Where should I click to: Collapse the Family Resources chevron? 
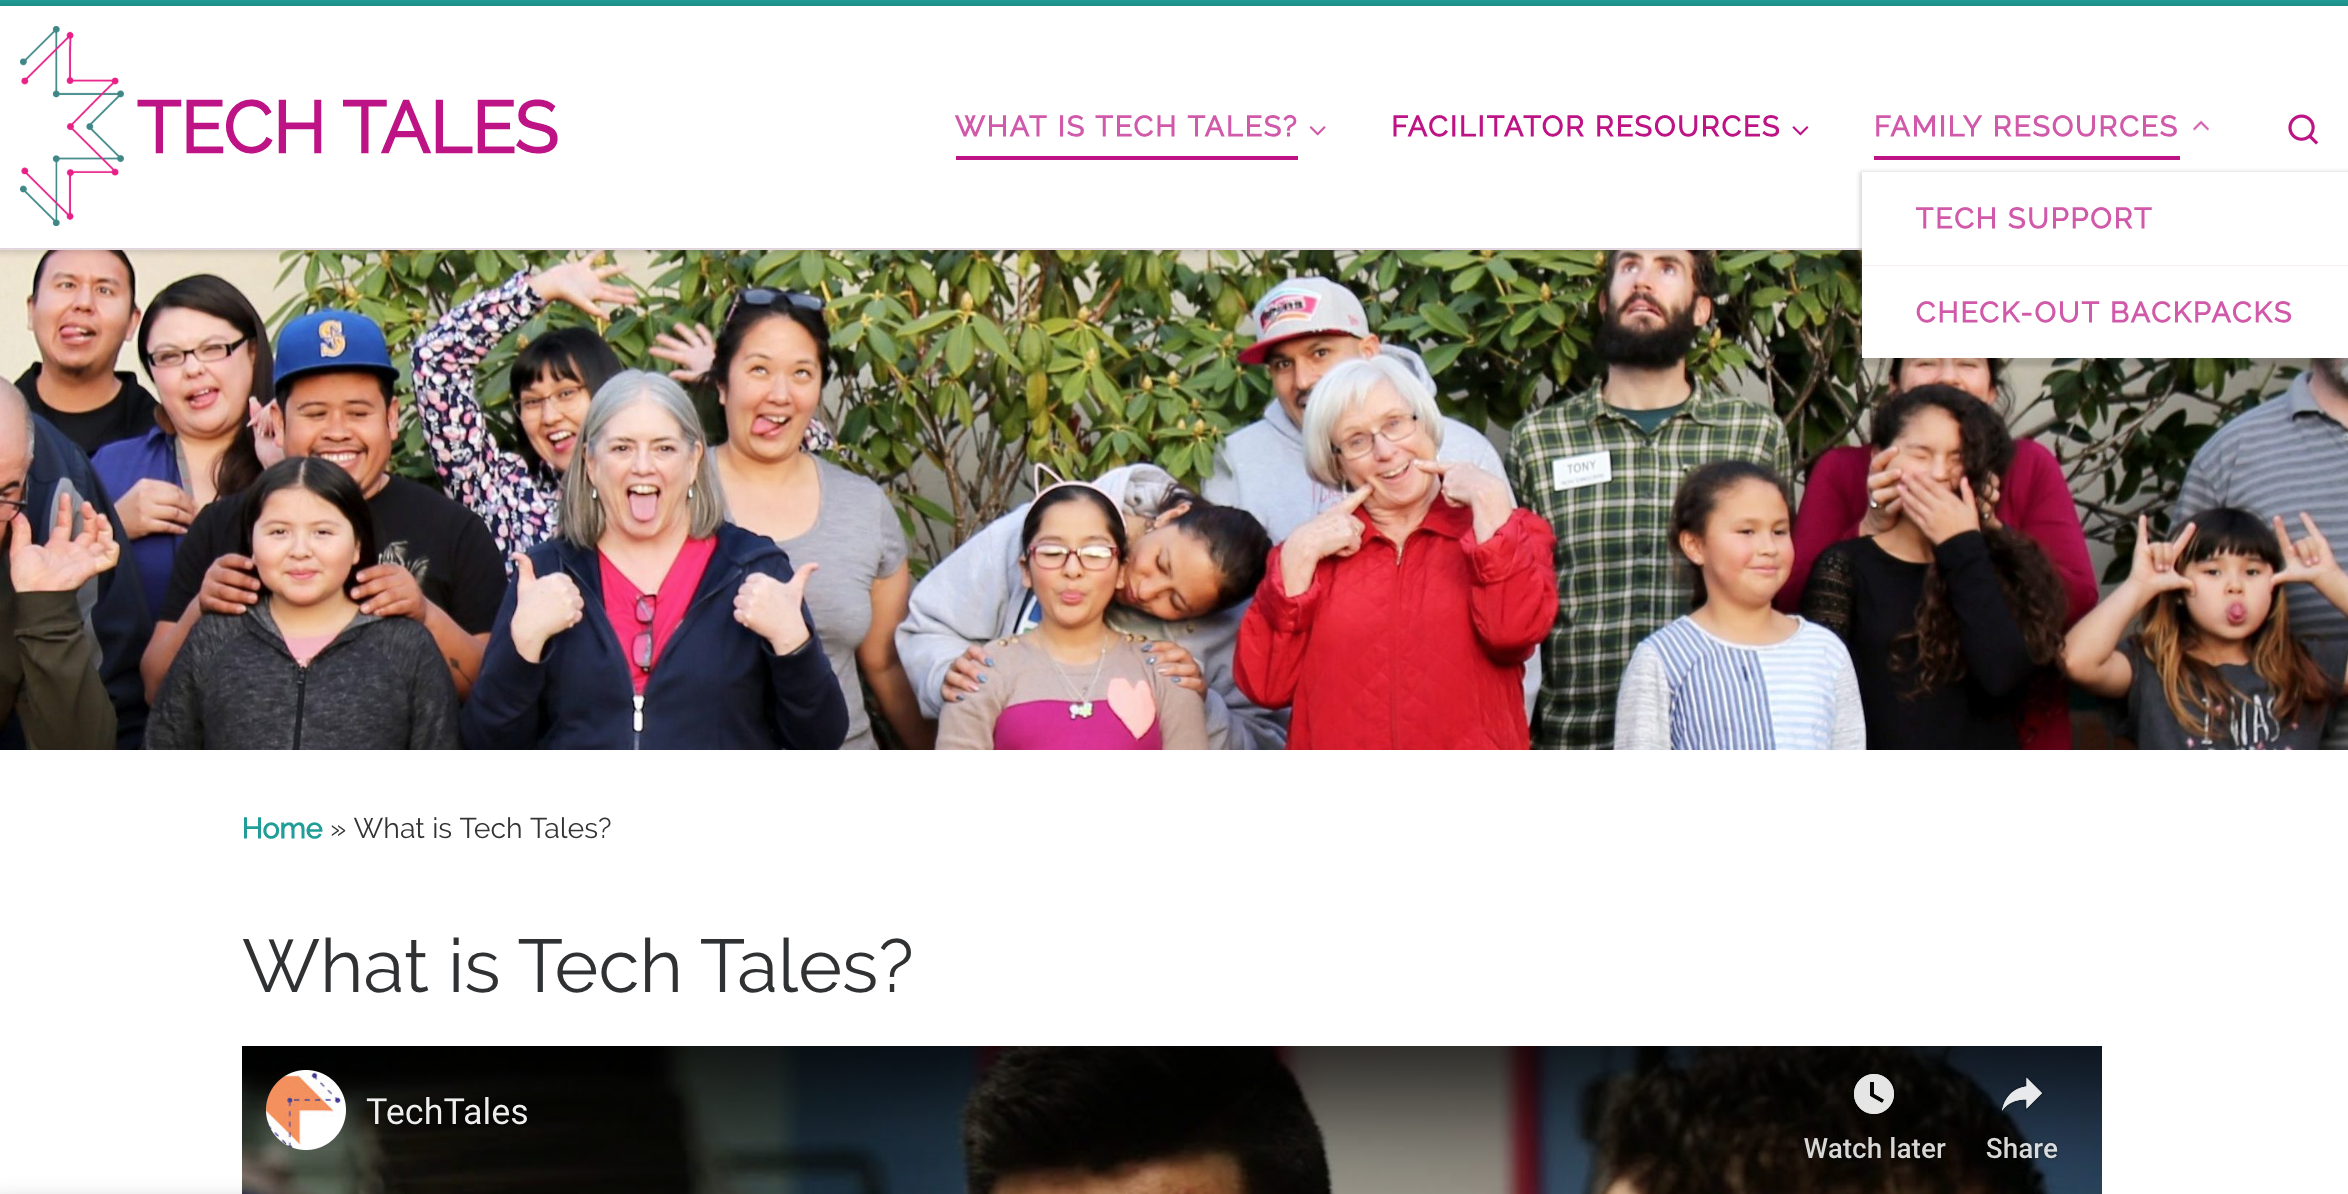(x=2201, y=126)
